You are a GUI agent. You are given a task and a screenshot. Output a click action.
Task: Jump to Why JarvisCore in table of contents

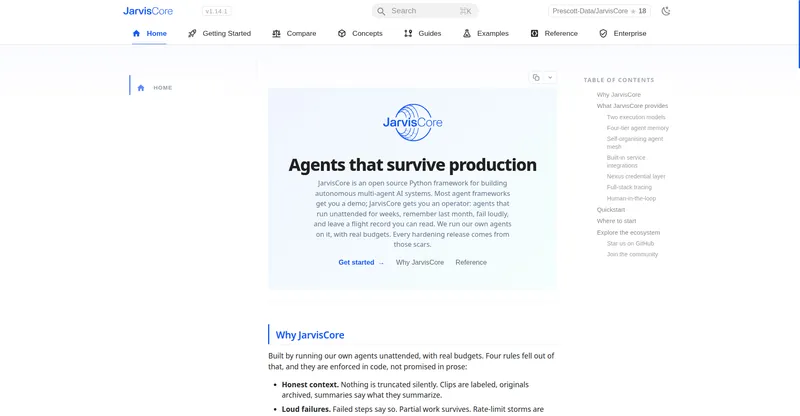[618, 94]
